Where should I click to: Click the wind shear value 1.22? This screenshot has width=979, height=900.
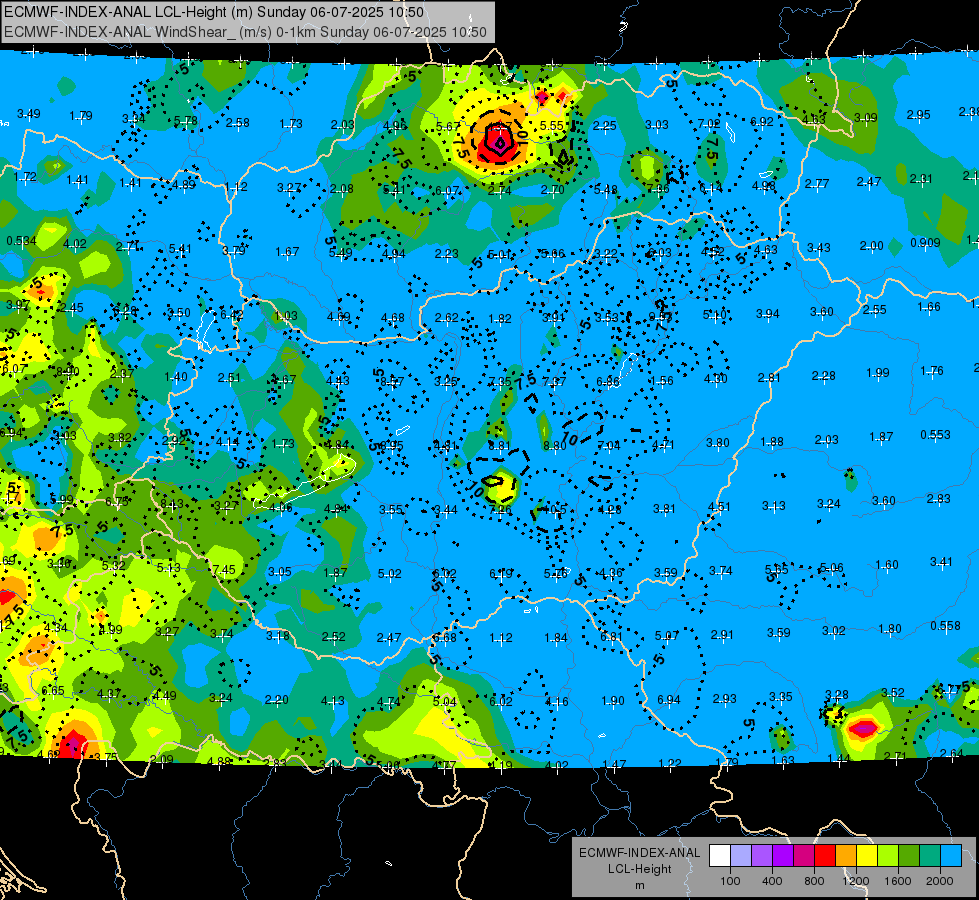tap(671, 764)
